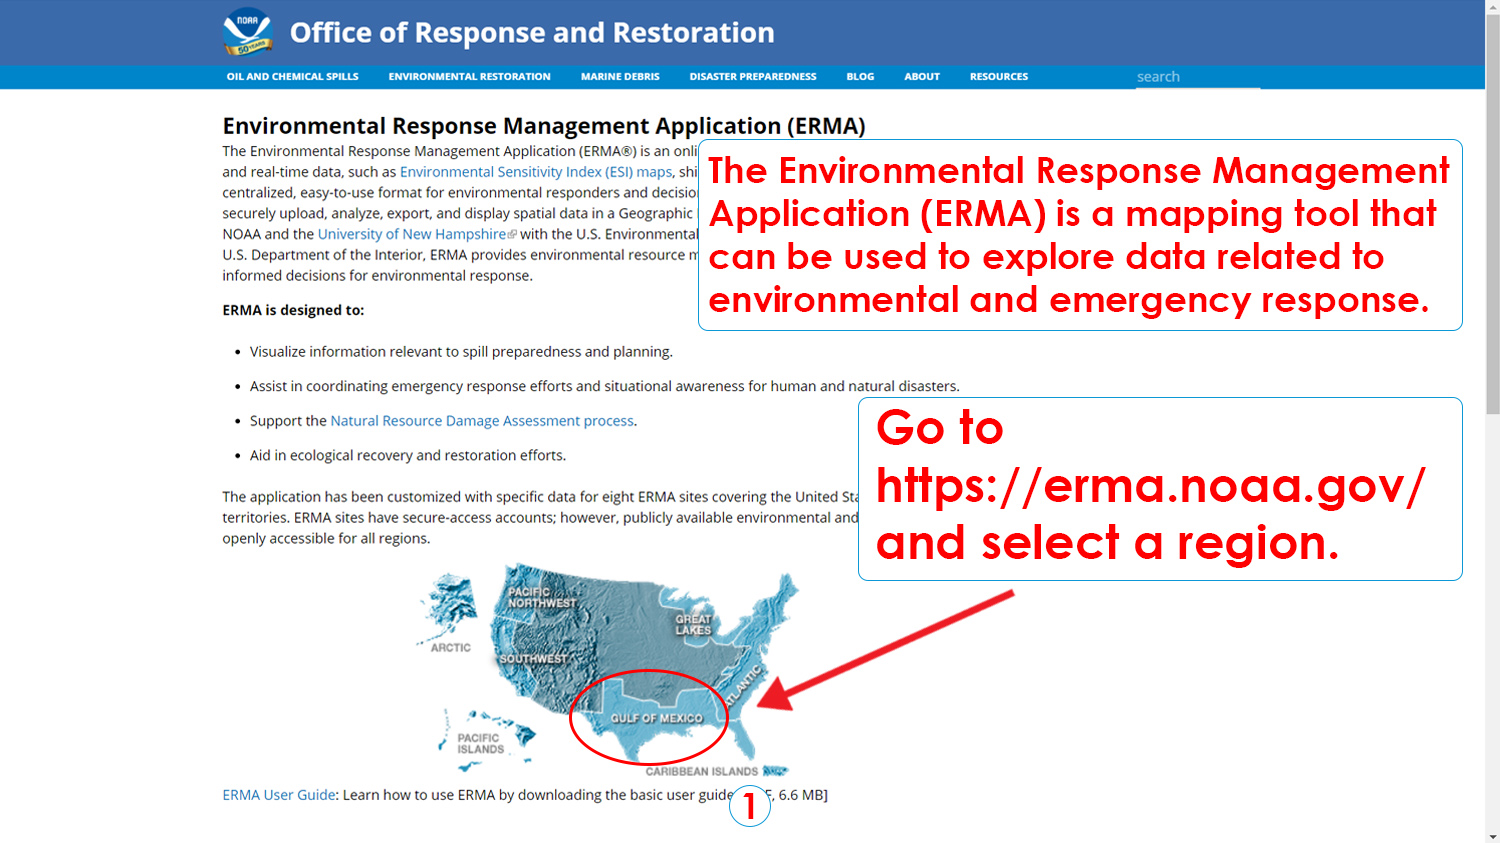Open the Oil and Chemical Spills menu
This screenshot has width=1500, height=843.
click(292, 76)
